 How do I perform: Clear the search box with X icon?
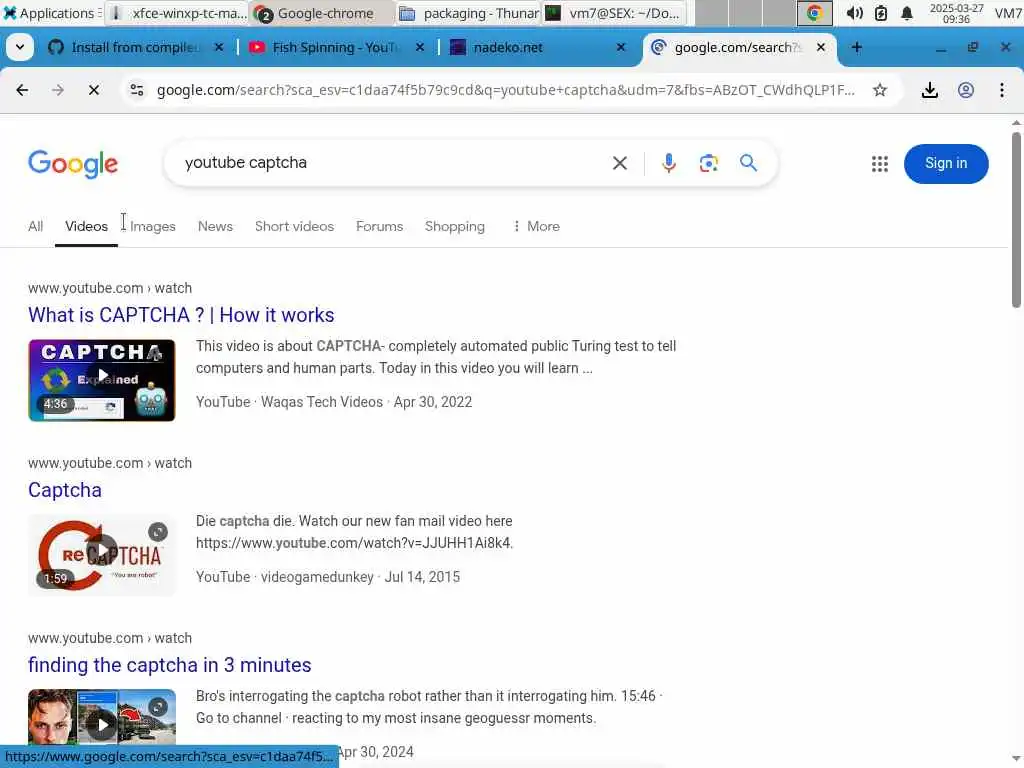[x=620, y=163]
